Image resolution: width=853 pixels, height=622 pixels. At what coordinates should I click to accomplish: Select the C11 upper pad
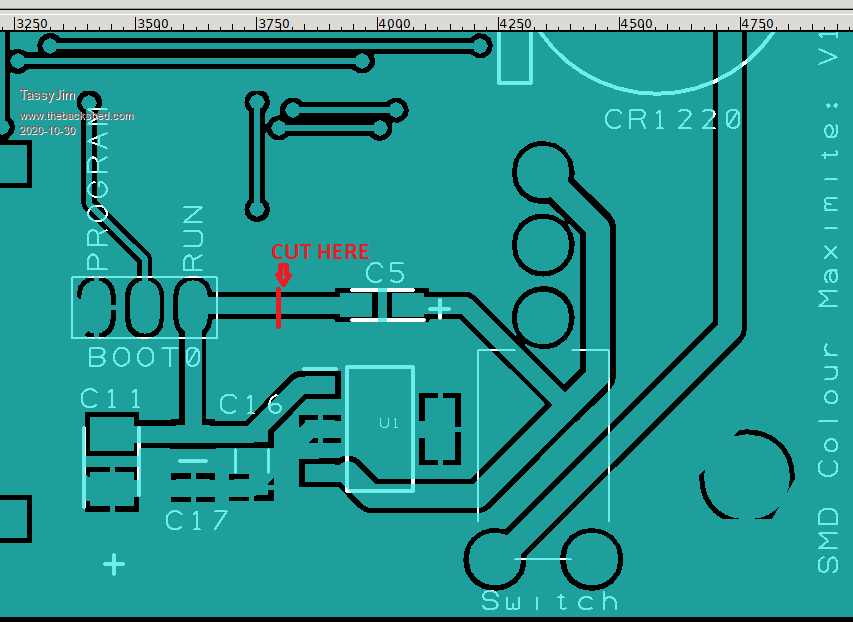tap(111, 434)
